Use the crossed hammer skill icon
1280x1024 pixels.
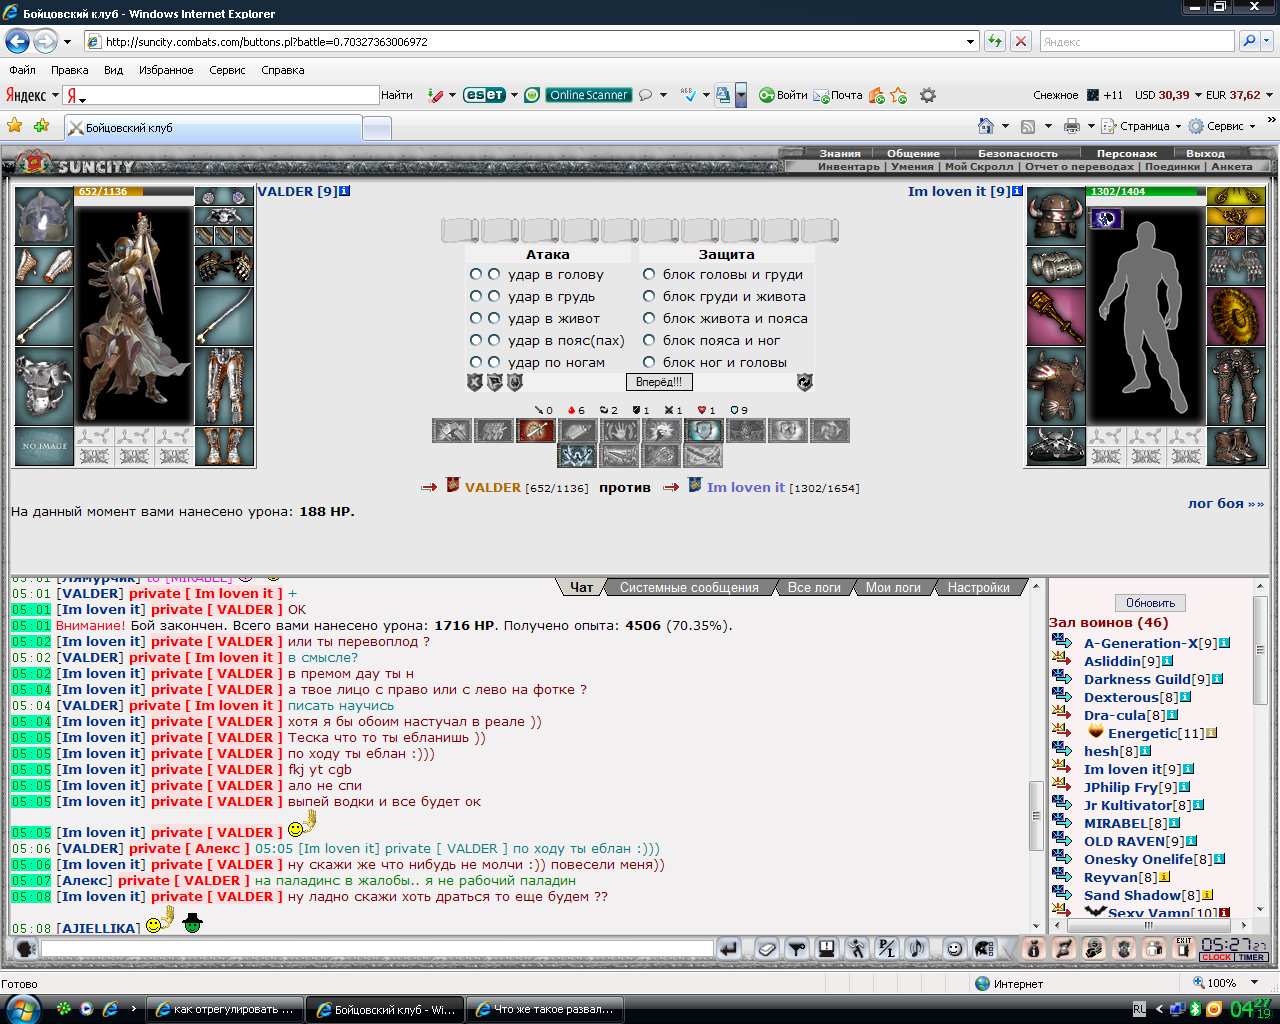tap(451, 431)
